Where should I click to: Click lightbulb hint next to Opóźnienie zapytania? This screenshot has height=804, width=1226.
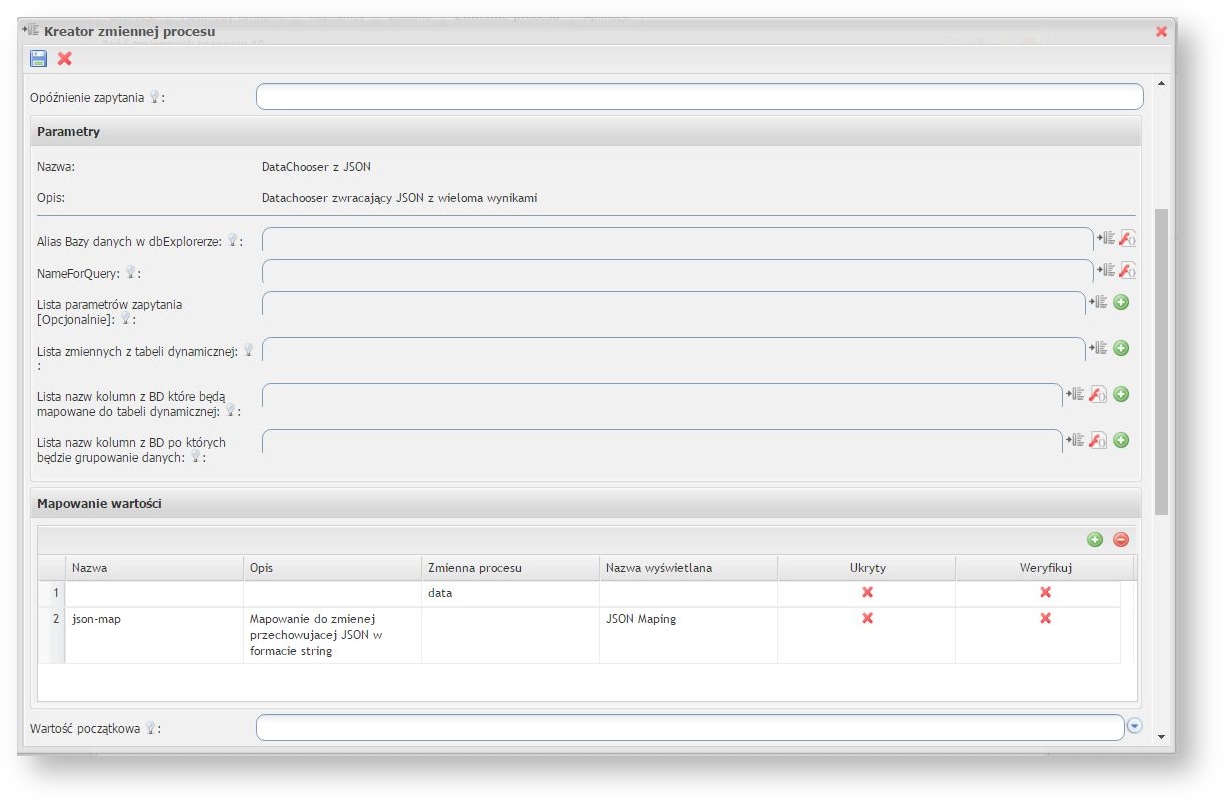pos(155,97)
